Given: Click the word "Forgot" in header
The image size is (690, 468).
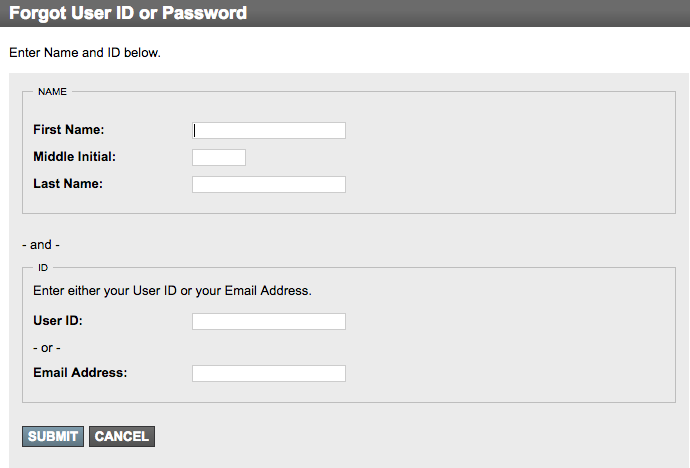Looking at the screenshot, I should click(37, 13).
